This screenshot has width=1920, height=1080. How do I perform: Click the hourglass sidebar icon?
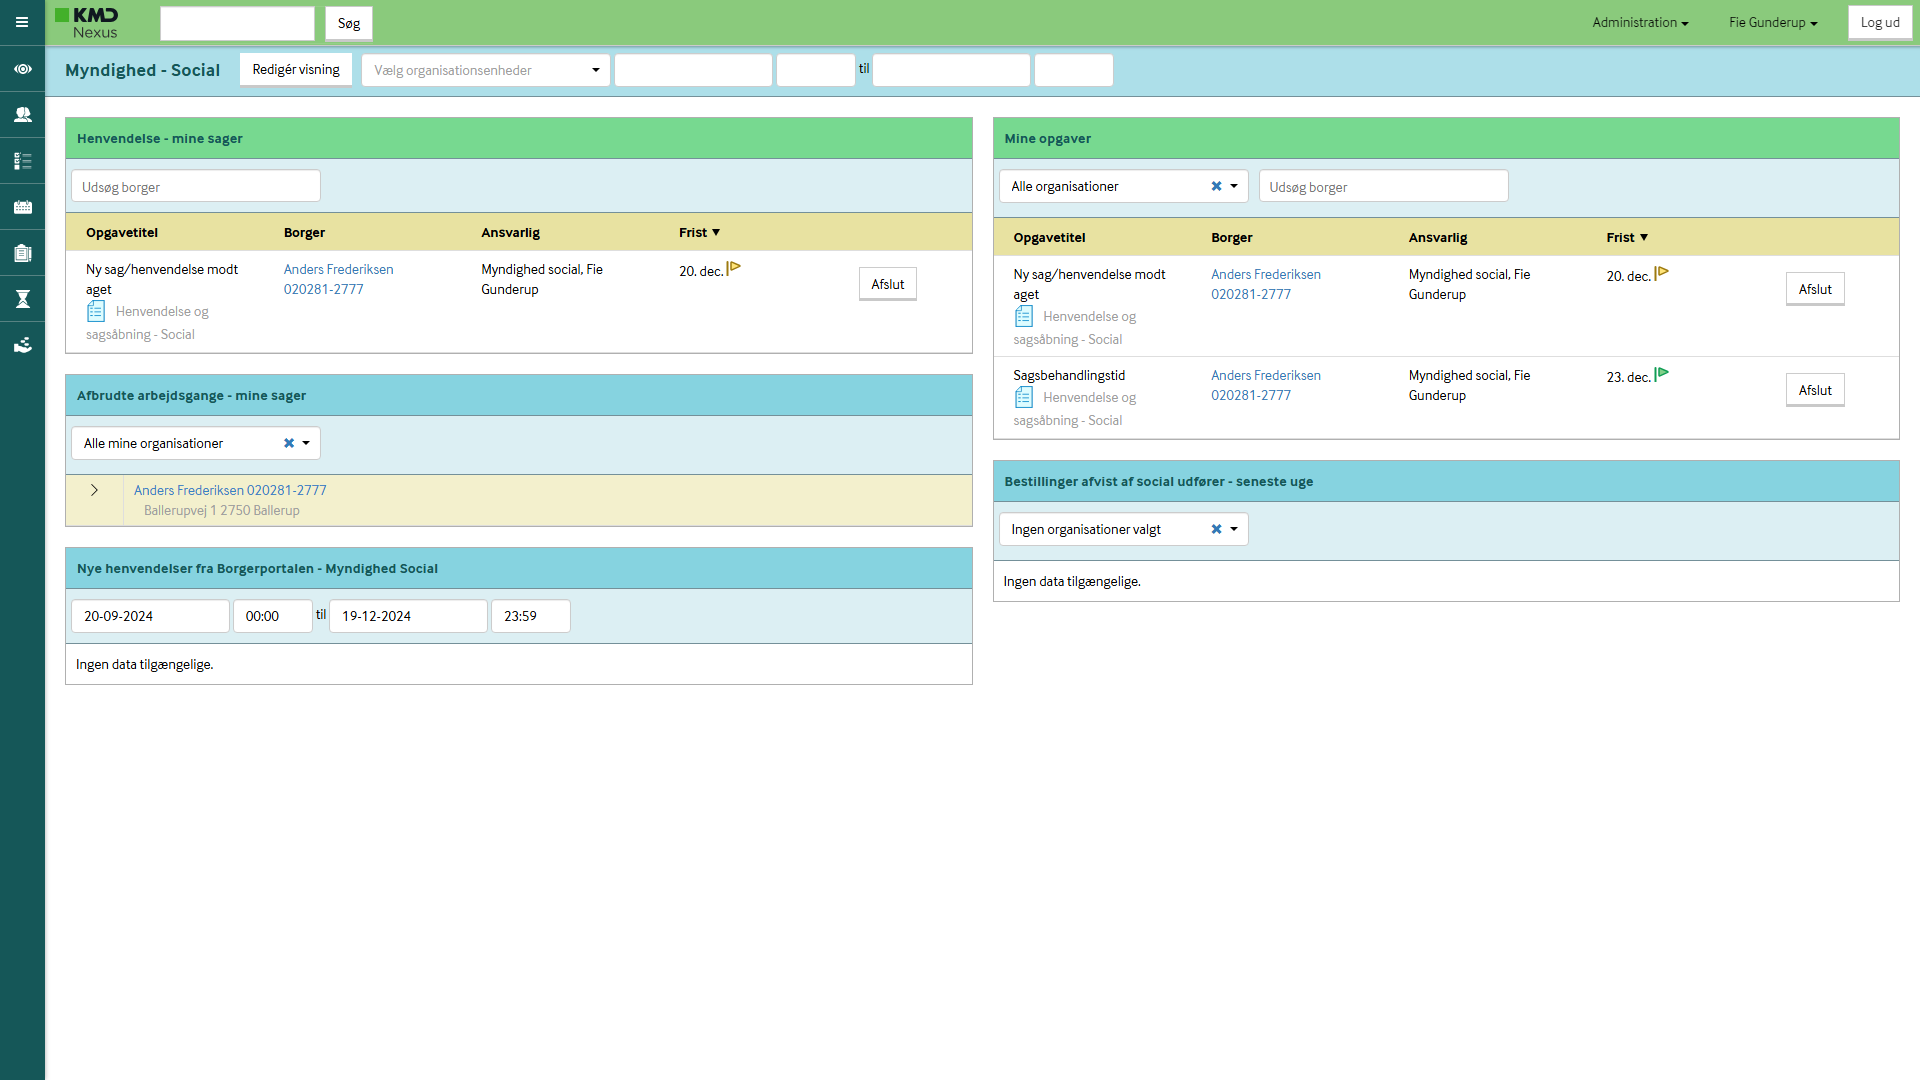point(22,299)
